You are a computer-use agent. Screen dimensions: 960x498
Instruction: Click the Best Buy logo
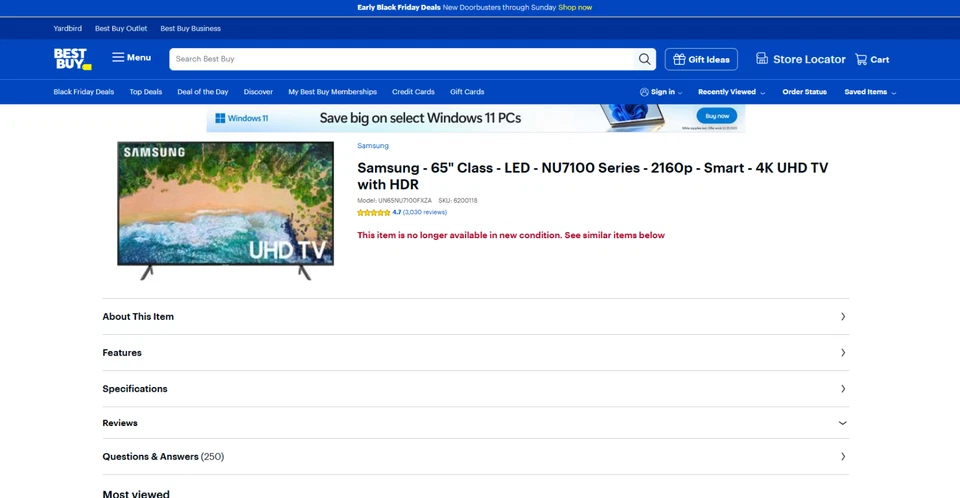coord(72,59)
